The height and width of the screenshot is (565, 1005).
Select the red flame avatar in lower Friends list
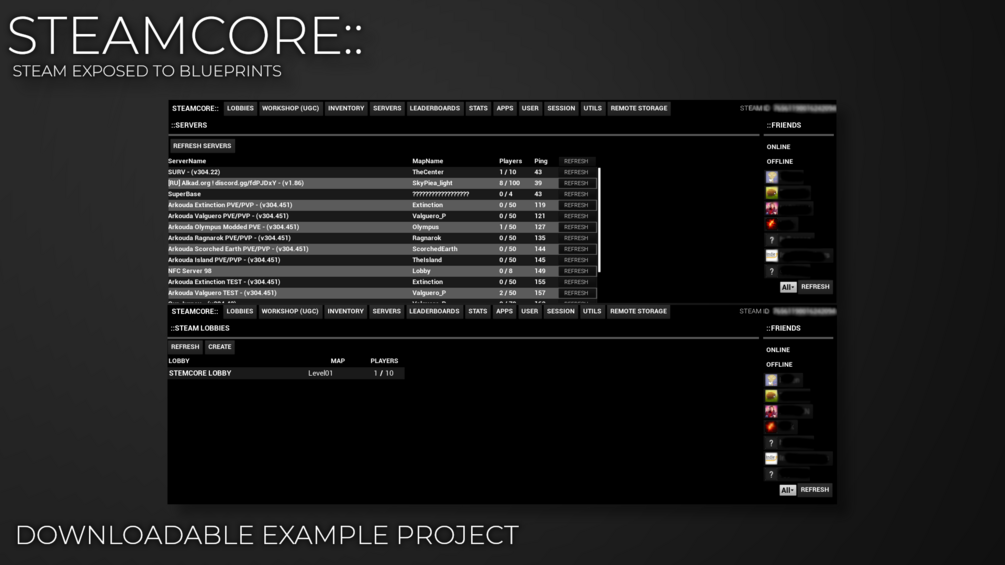pos(771,427)
